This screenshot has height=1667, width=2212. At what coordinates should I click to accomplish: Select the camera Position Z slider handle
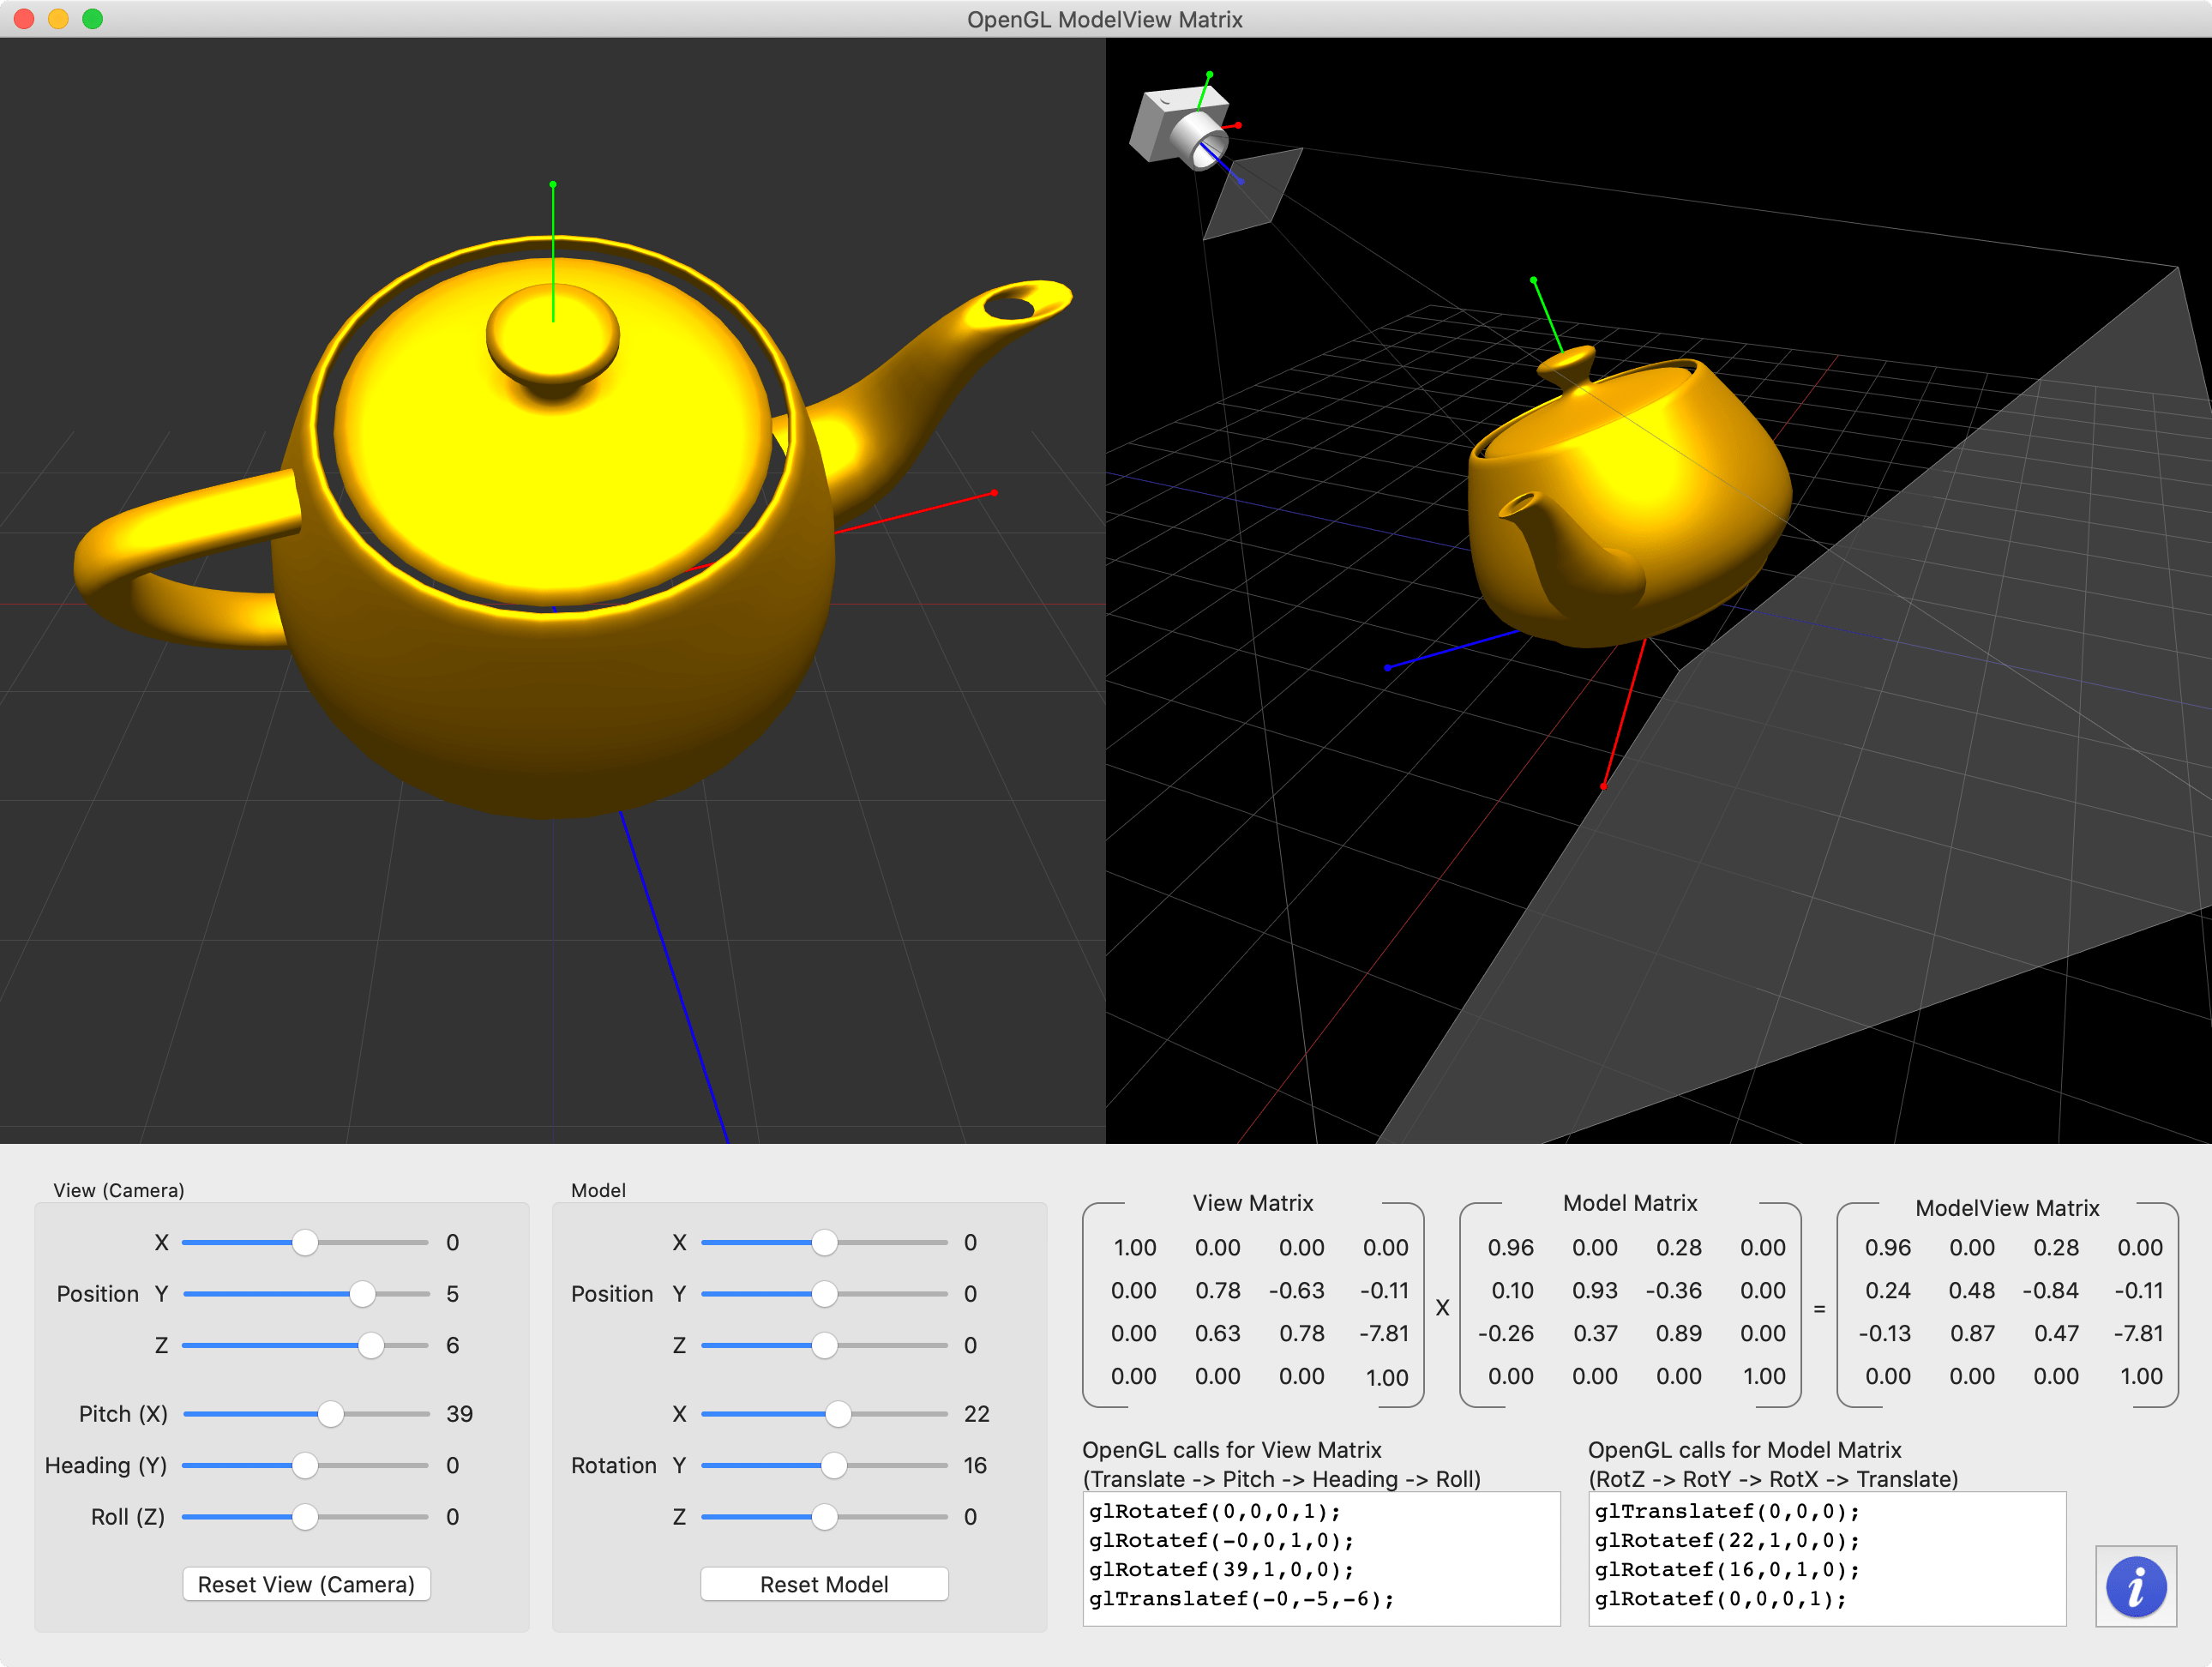click(373, 1345)
